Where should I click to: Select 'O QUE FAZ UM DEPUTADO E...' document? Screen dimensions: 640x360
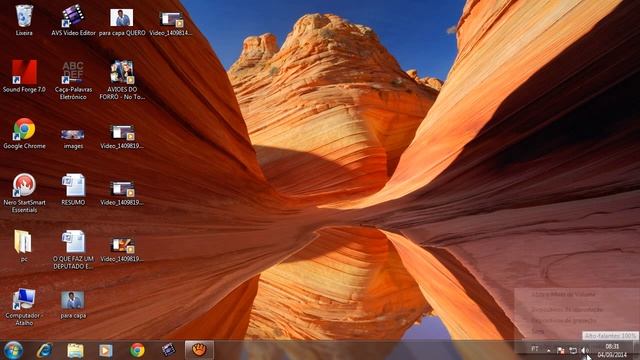73,249
